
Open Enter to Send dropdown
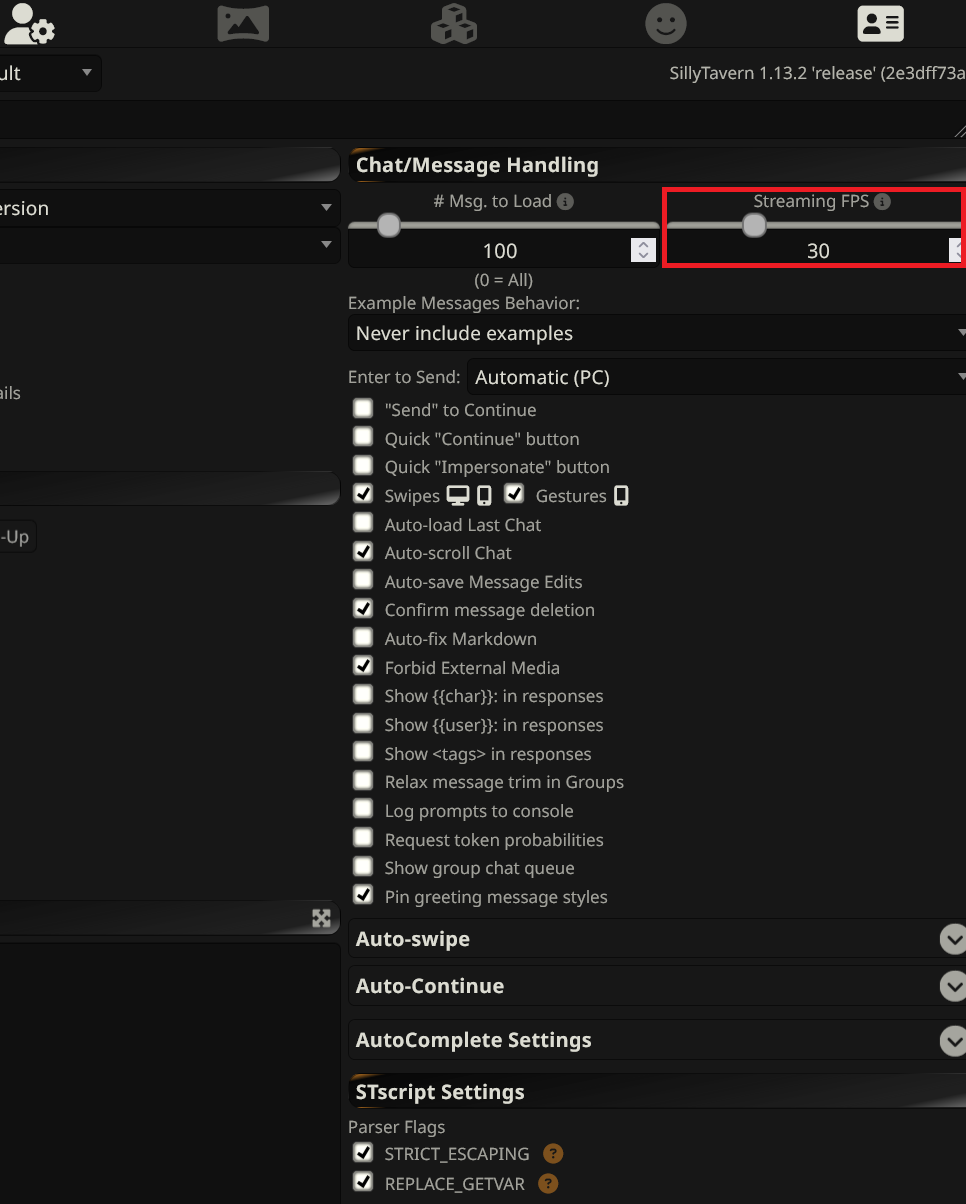point(716,377)
